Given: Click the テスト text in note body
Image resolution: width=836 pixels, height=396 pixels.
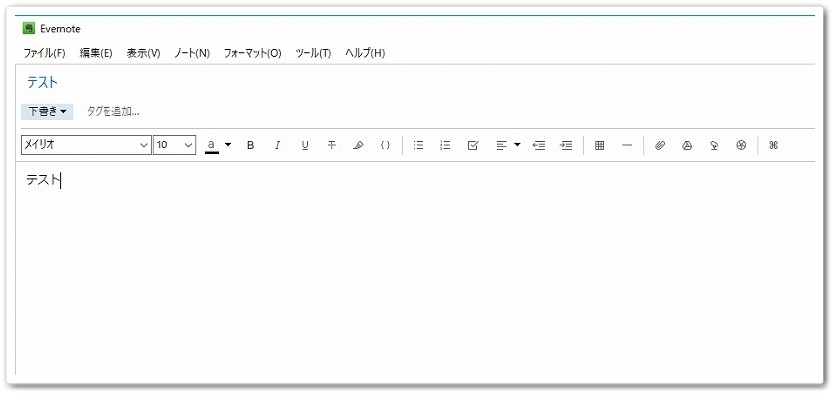Looking at the screenshot, I should [43, 180].
